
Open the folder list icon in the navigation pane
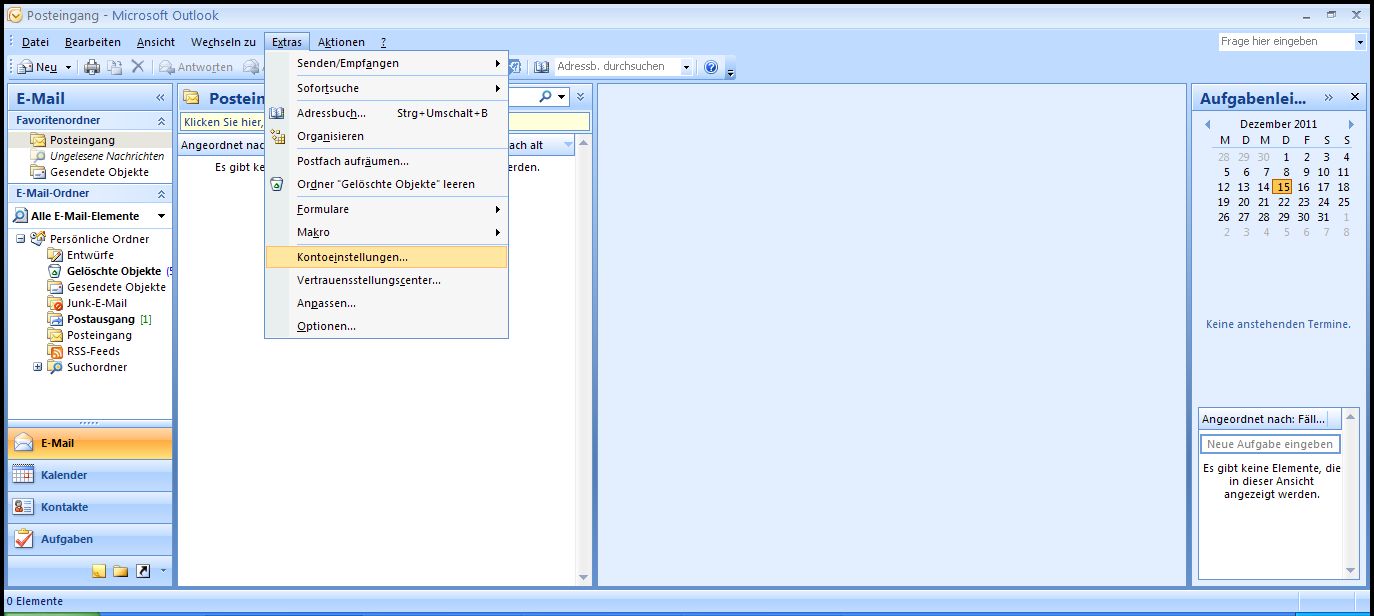(x=120, y=571)
